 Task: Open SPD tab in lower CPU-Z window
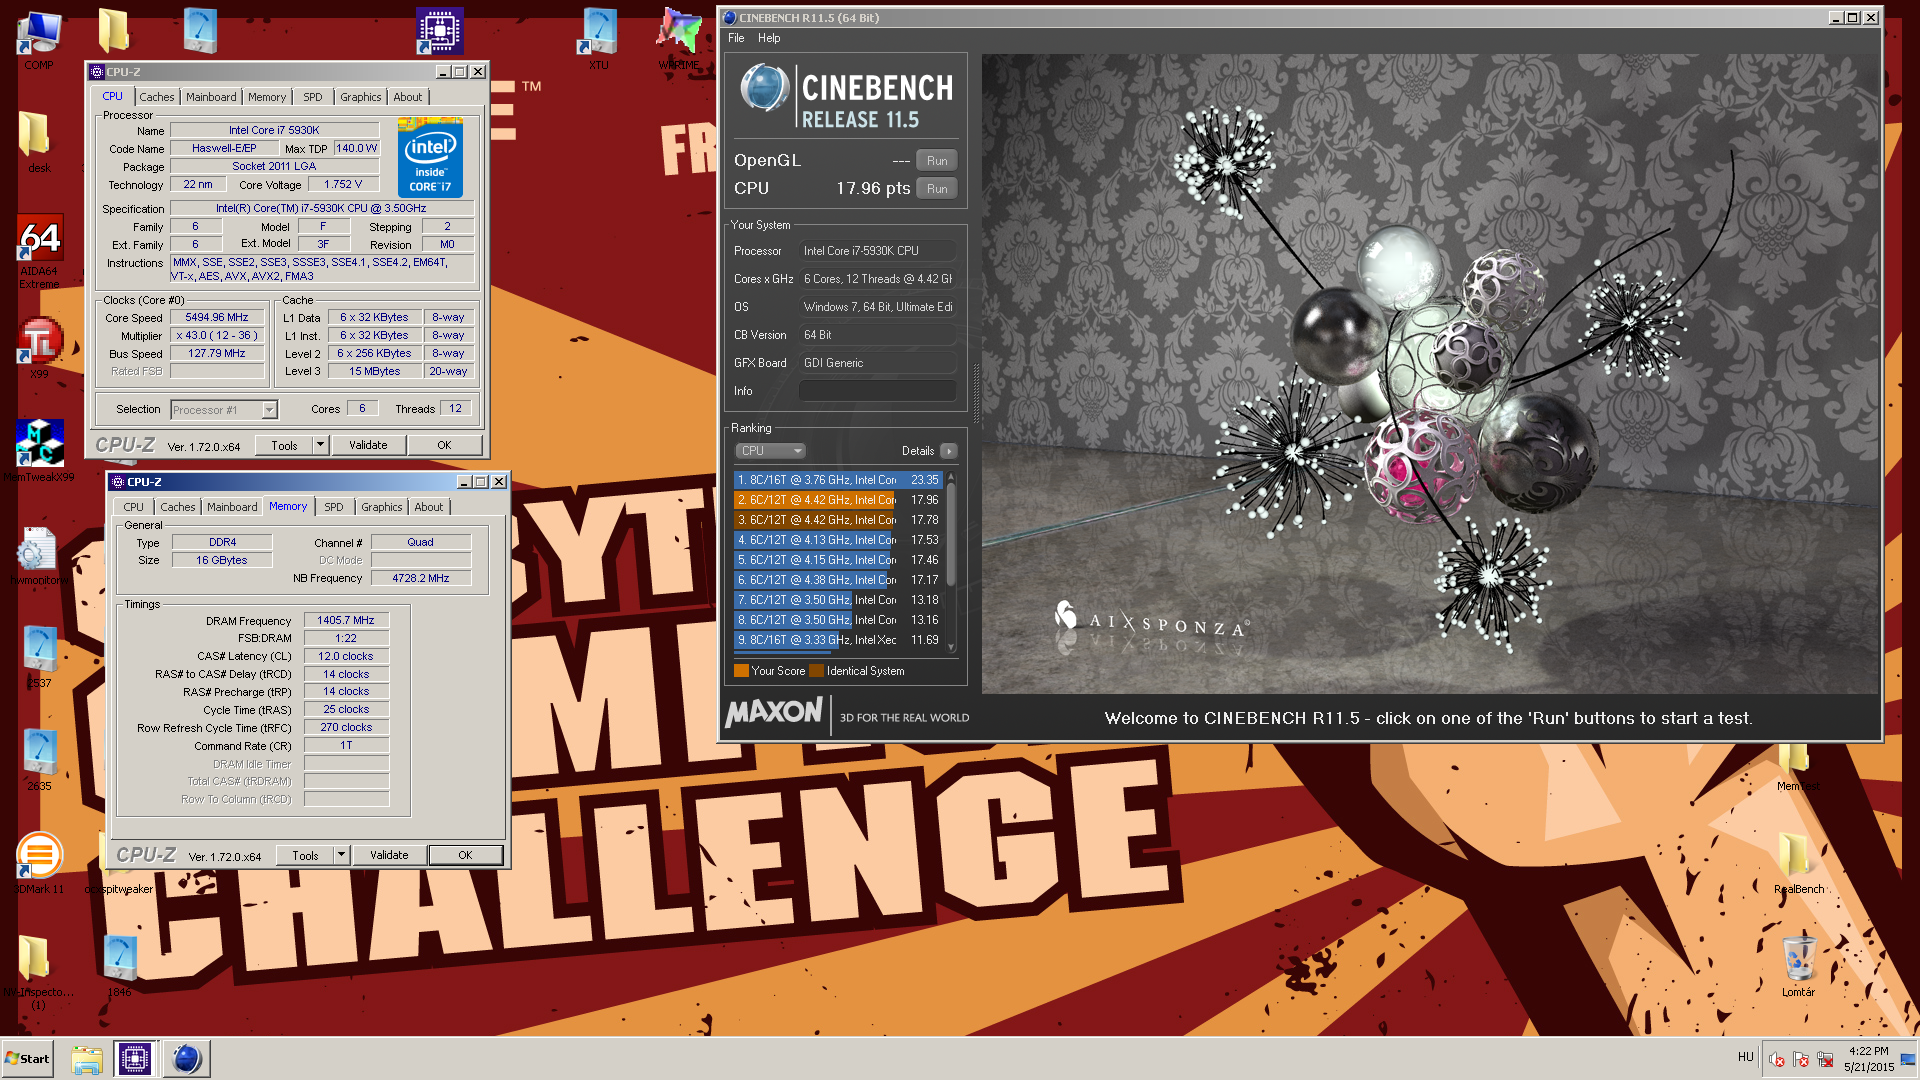334,507
